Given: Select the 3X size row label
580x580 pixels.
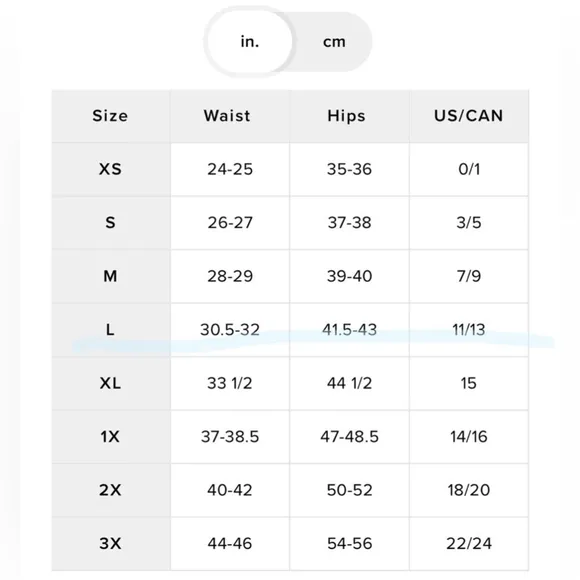Looking at the screenshot, I should [111, 543].
